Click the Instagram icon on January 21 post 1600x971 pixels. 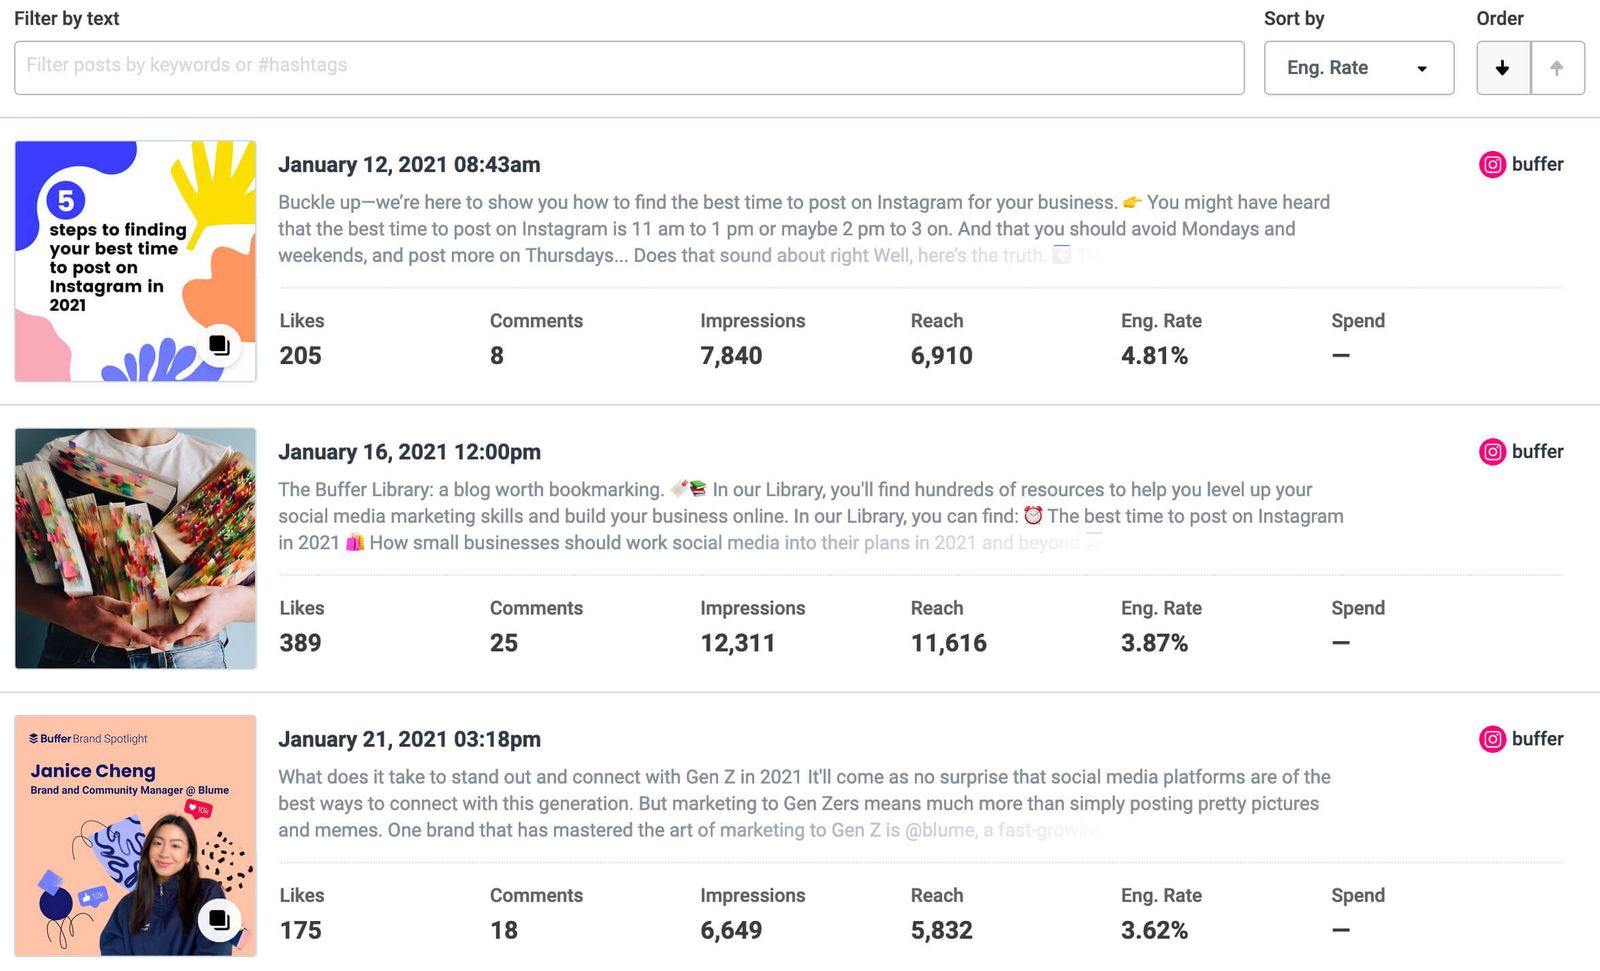1492,740
